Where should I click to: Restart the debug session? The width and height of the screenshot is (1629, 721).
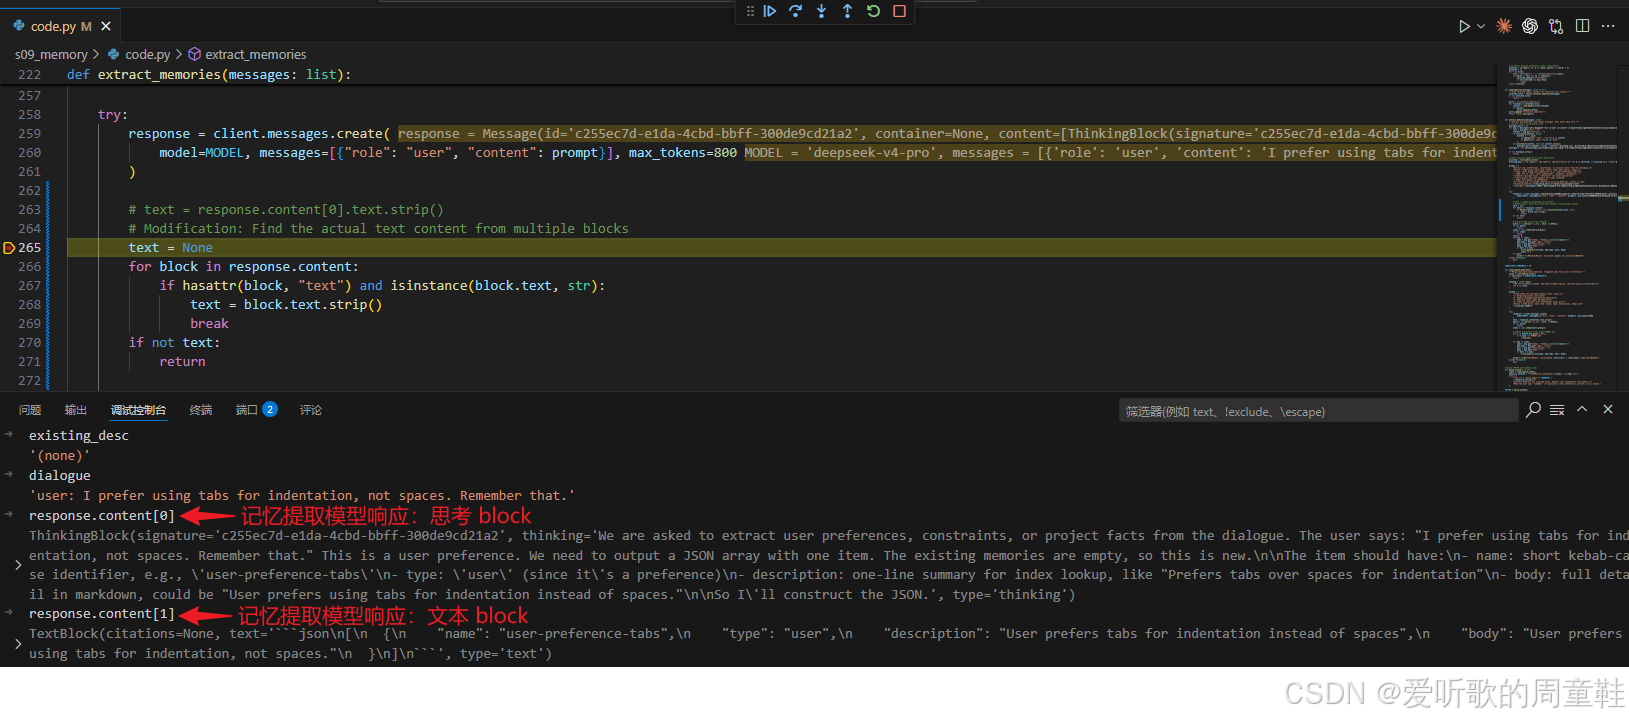(873, 11)
